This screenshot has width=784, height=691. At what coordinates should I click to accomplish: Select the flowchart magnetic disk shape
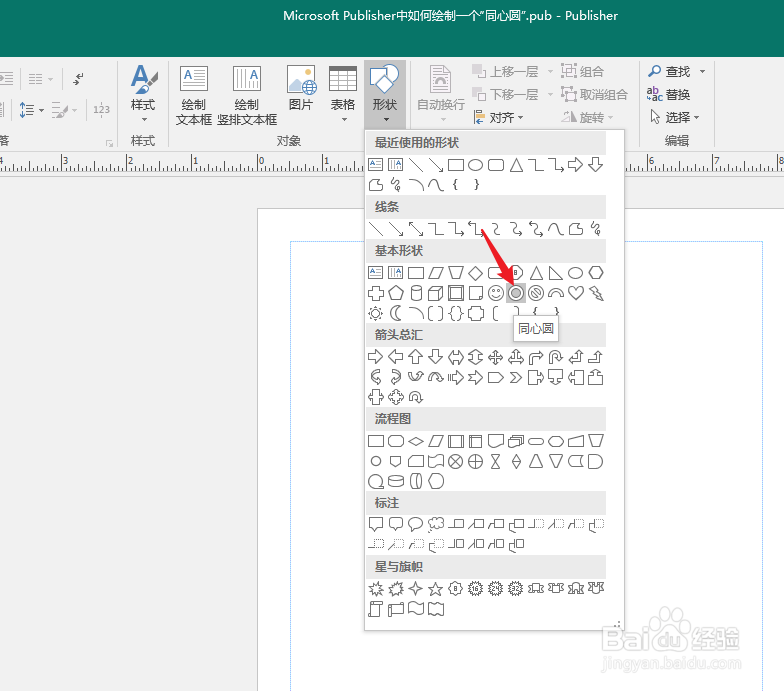pyautogui.click(x=396, y=482)
